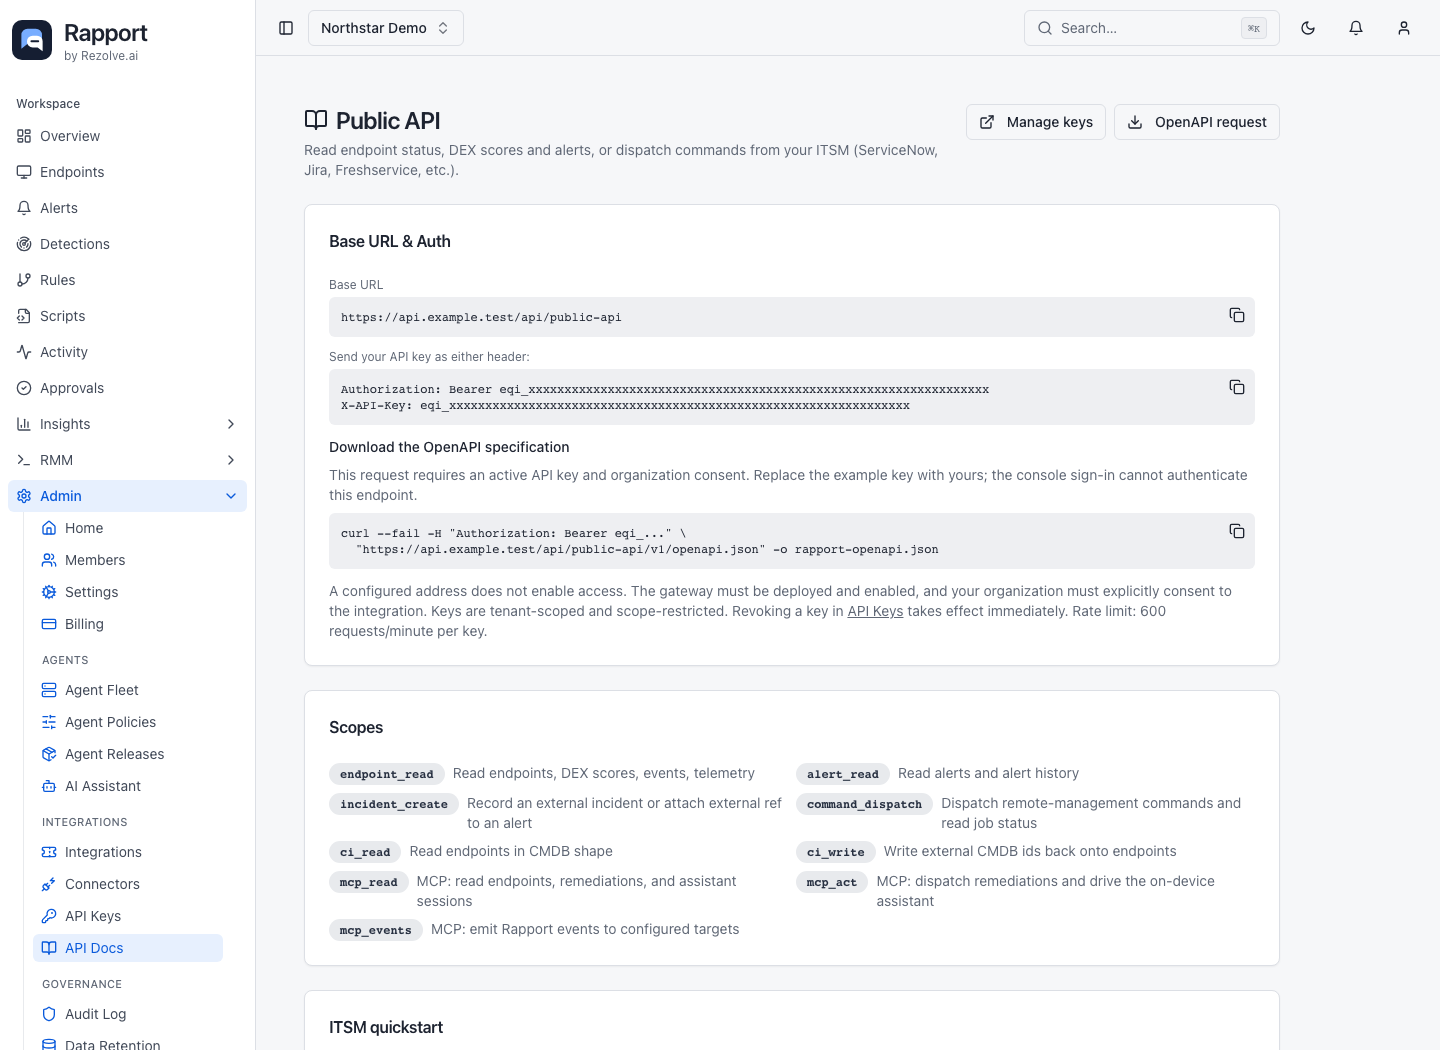Go to Admin Home
The width and height of the screenshot is (1440, 1050).
click(128, 528)
